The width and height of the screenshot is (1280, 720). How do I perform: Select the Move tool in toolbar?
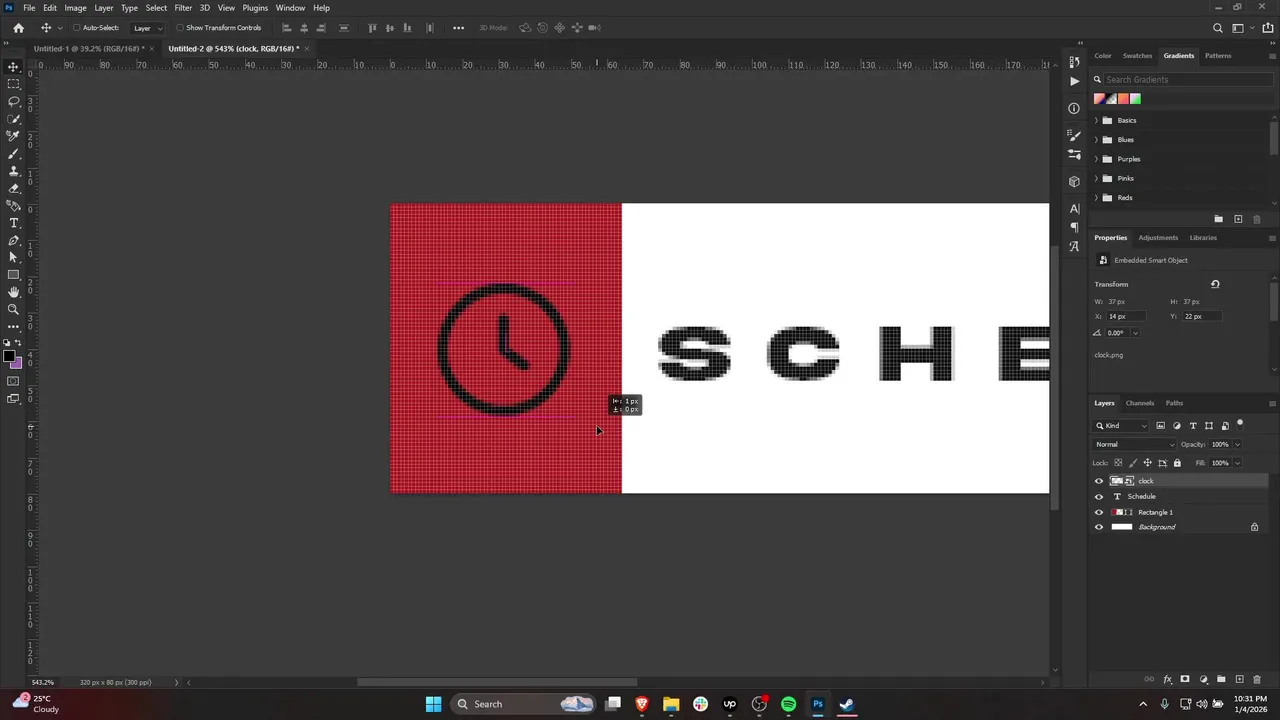[x=13, y=67]
